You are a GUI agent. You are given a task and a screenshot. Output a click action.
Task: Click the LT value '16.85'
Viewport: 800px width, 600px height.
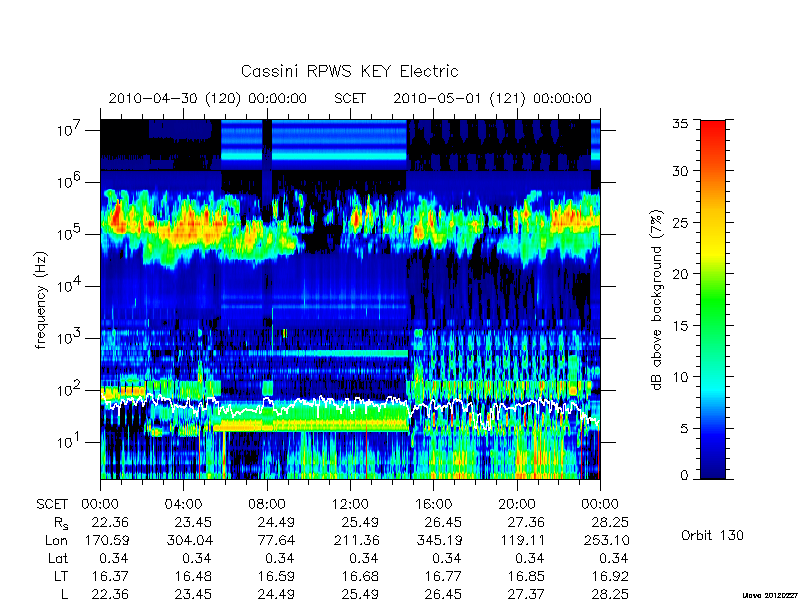[527, 576]
